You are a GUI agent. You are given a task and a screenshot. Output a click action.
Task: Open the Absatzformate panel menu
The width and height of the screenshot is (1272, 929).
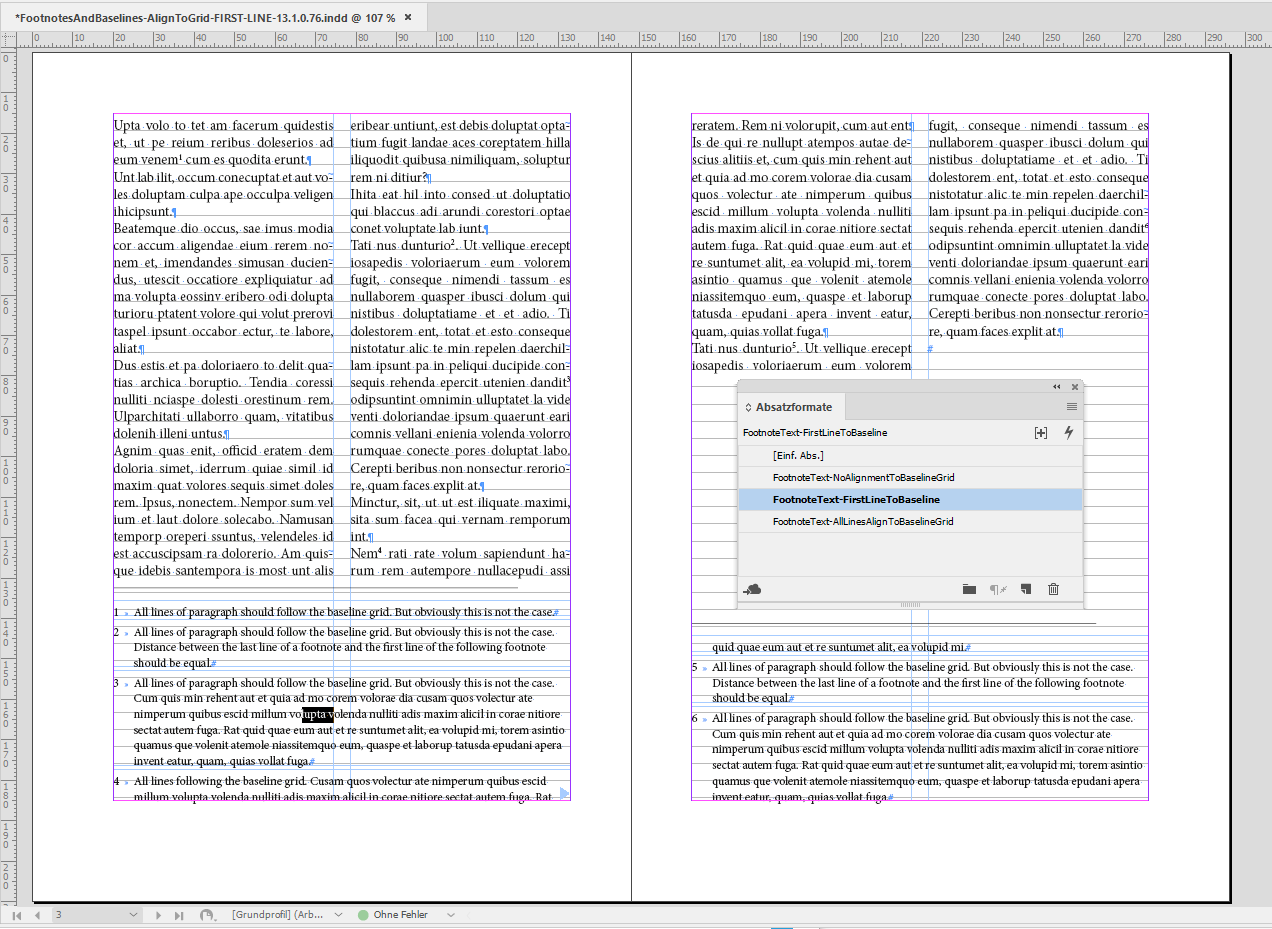pos(1071,407)
